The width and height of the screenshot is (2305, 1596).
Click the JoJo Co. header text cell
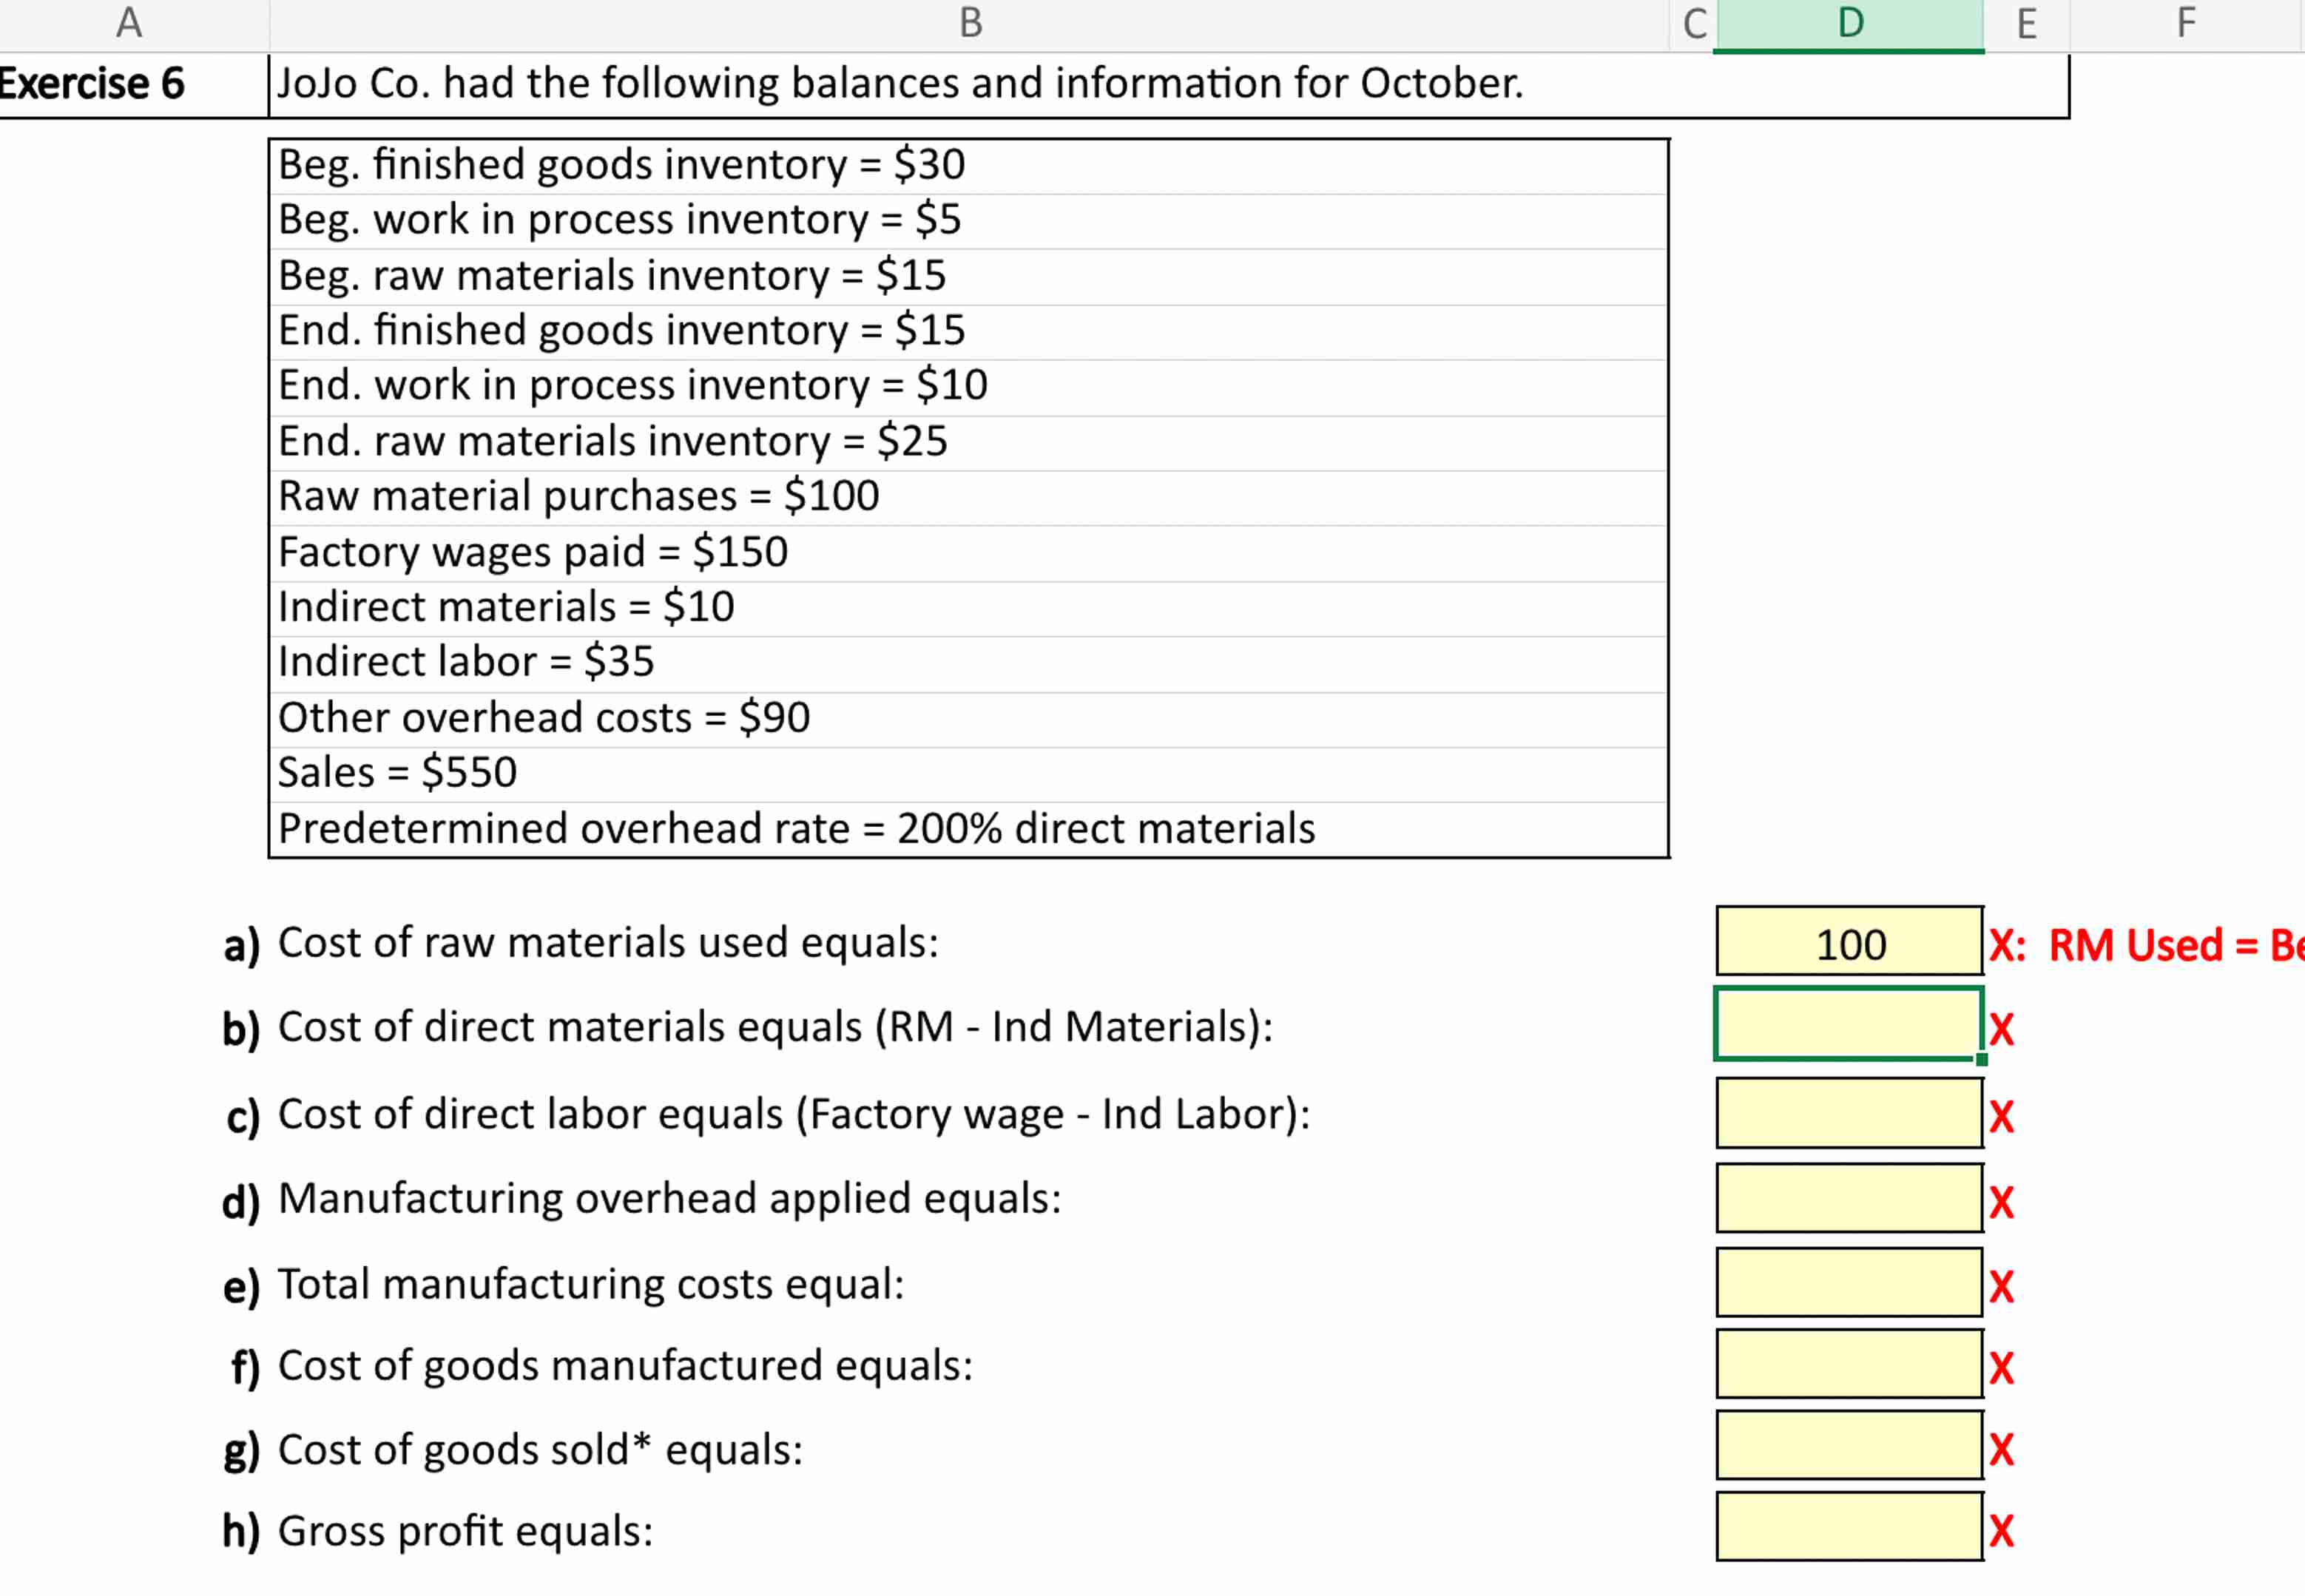tap(900, 84)
